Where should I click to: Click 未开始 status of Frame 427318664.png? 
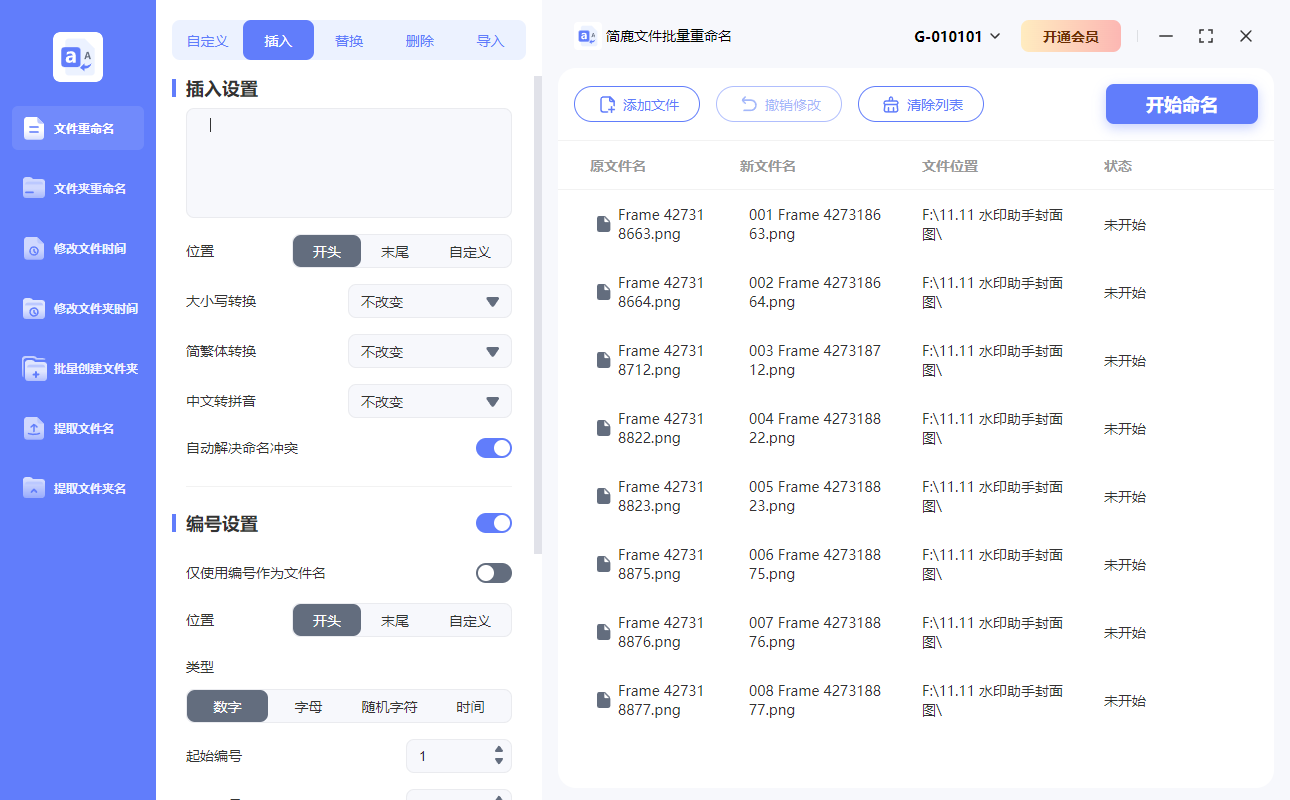click(x=1125, y=292)
